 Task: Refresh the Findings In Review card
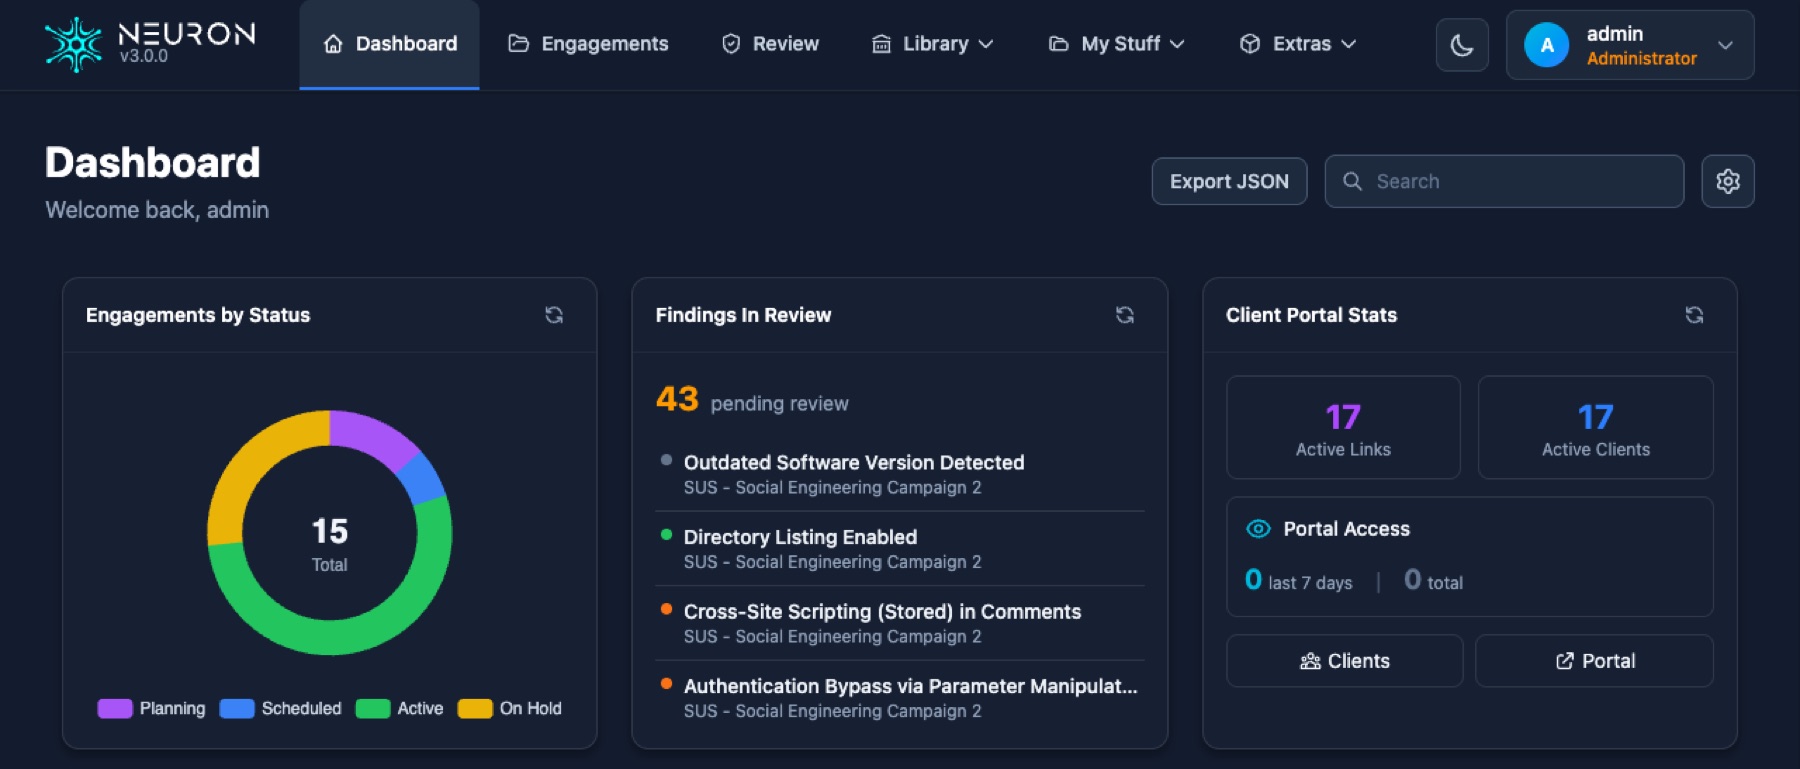1125,315
